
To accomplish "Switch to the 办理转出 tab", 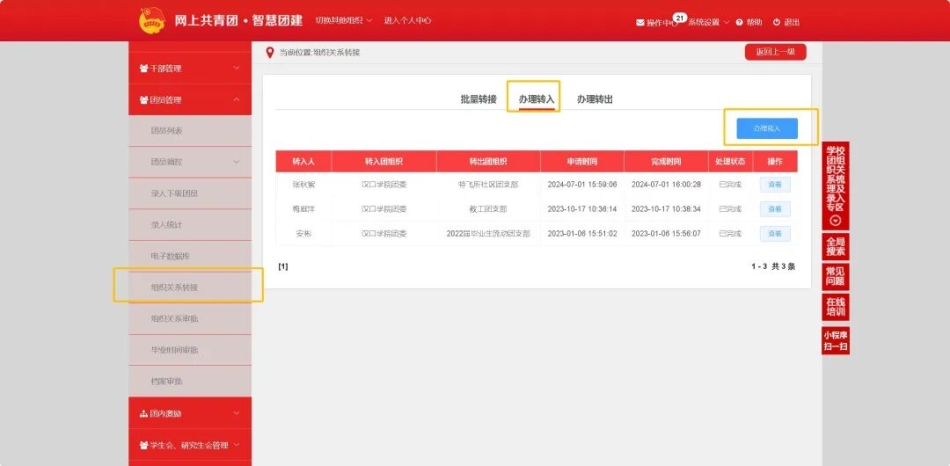I will (594, 100).
